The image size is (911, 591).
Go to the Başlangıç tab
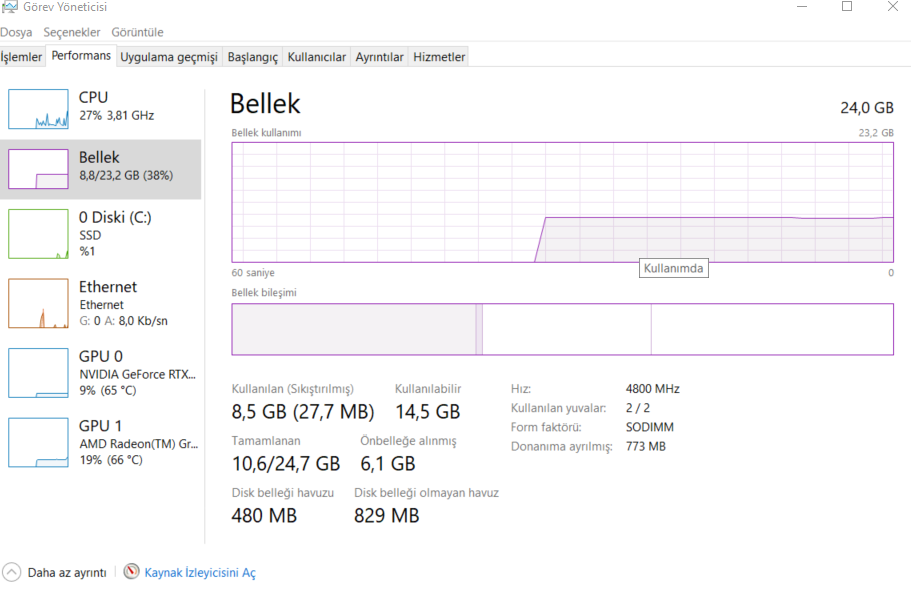[x=252, y=57]
